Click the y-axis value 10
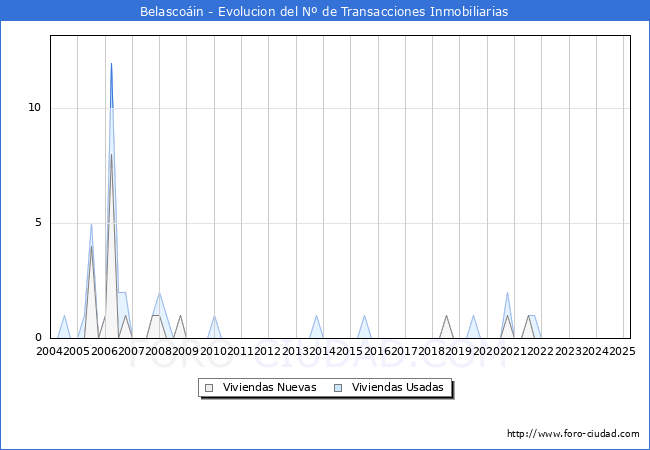 (x=35, y=108)
